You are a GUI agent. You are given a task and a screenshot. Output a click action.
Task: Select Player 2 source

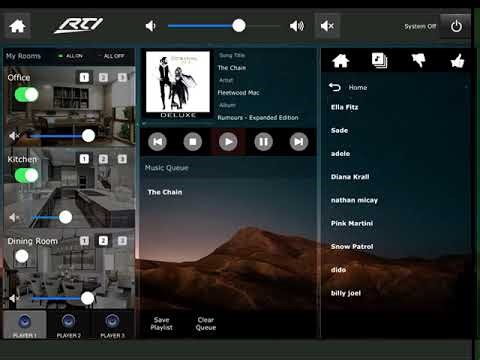click(x=69, y=325)
